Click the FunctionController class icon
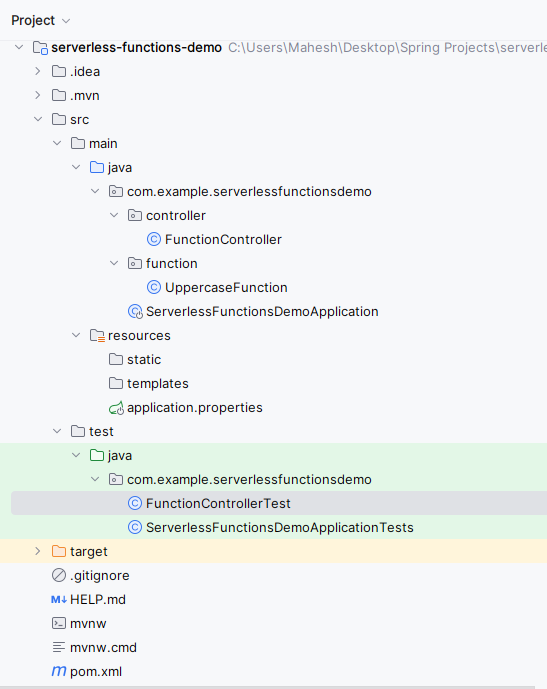This screenshot has width=547, height=689. pos(153,239)
